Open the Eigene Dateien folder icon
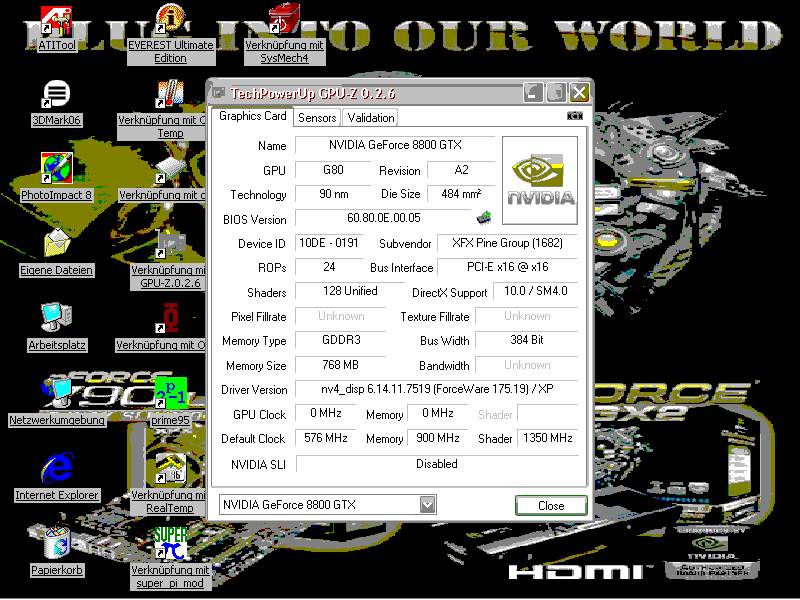Viewport: 800px width, 600px height. [56, 243]
